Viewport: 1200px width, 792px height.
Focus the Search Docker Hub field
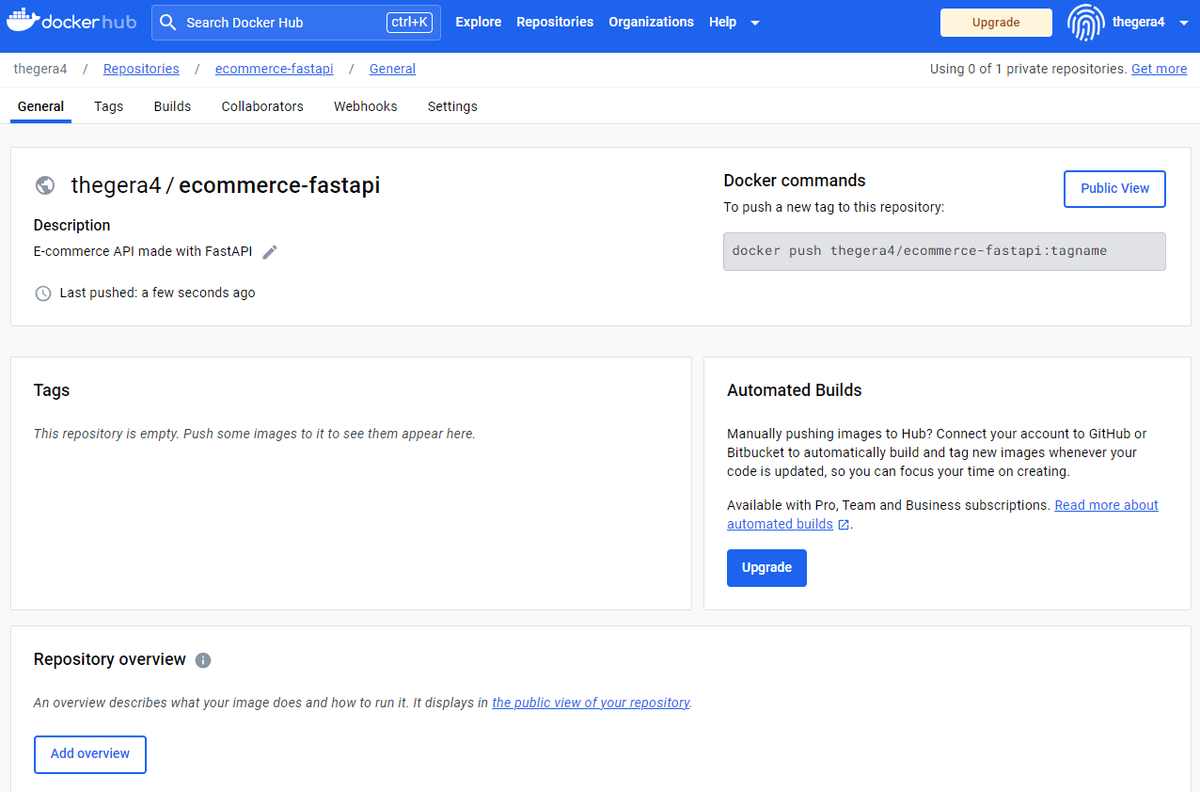(296, 22)
